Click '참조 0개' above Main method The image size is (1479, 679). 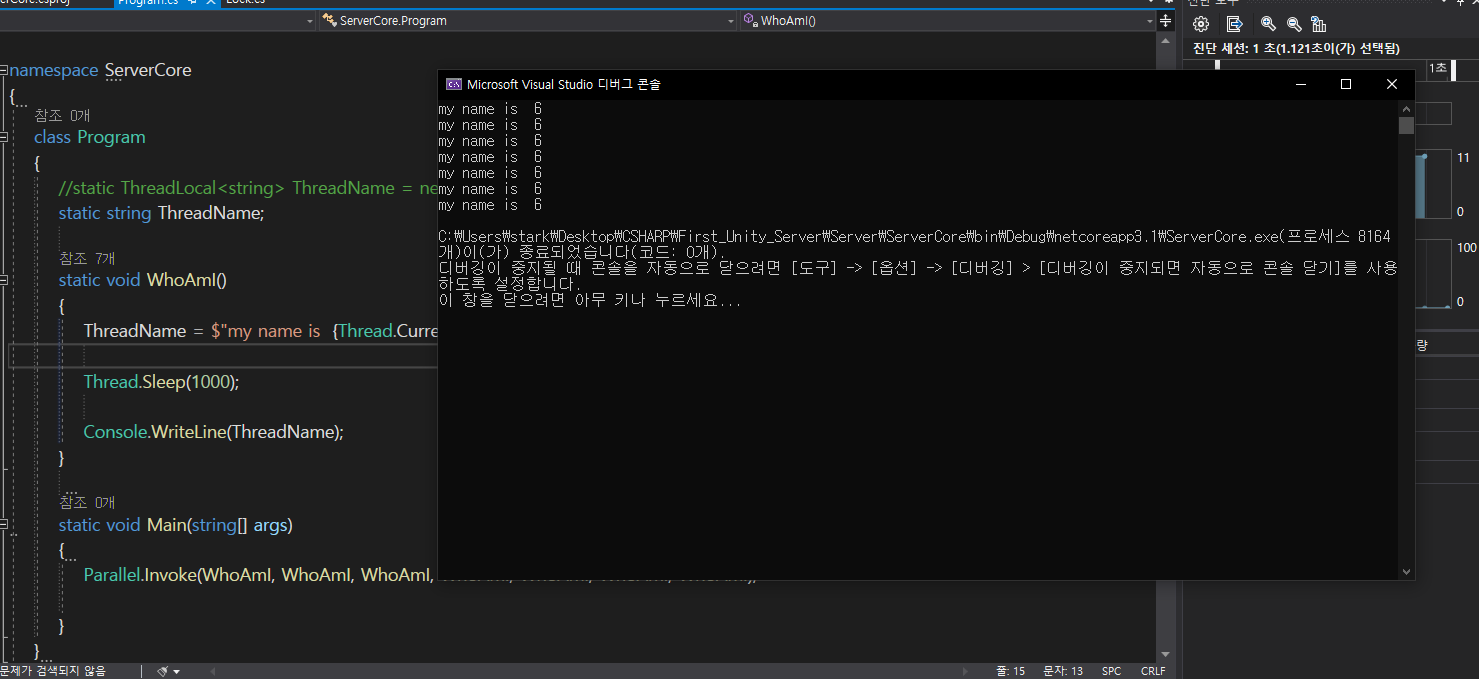pos(87,502)
